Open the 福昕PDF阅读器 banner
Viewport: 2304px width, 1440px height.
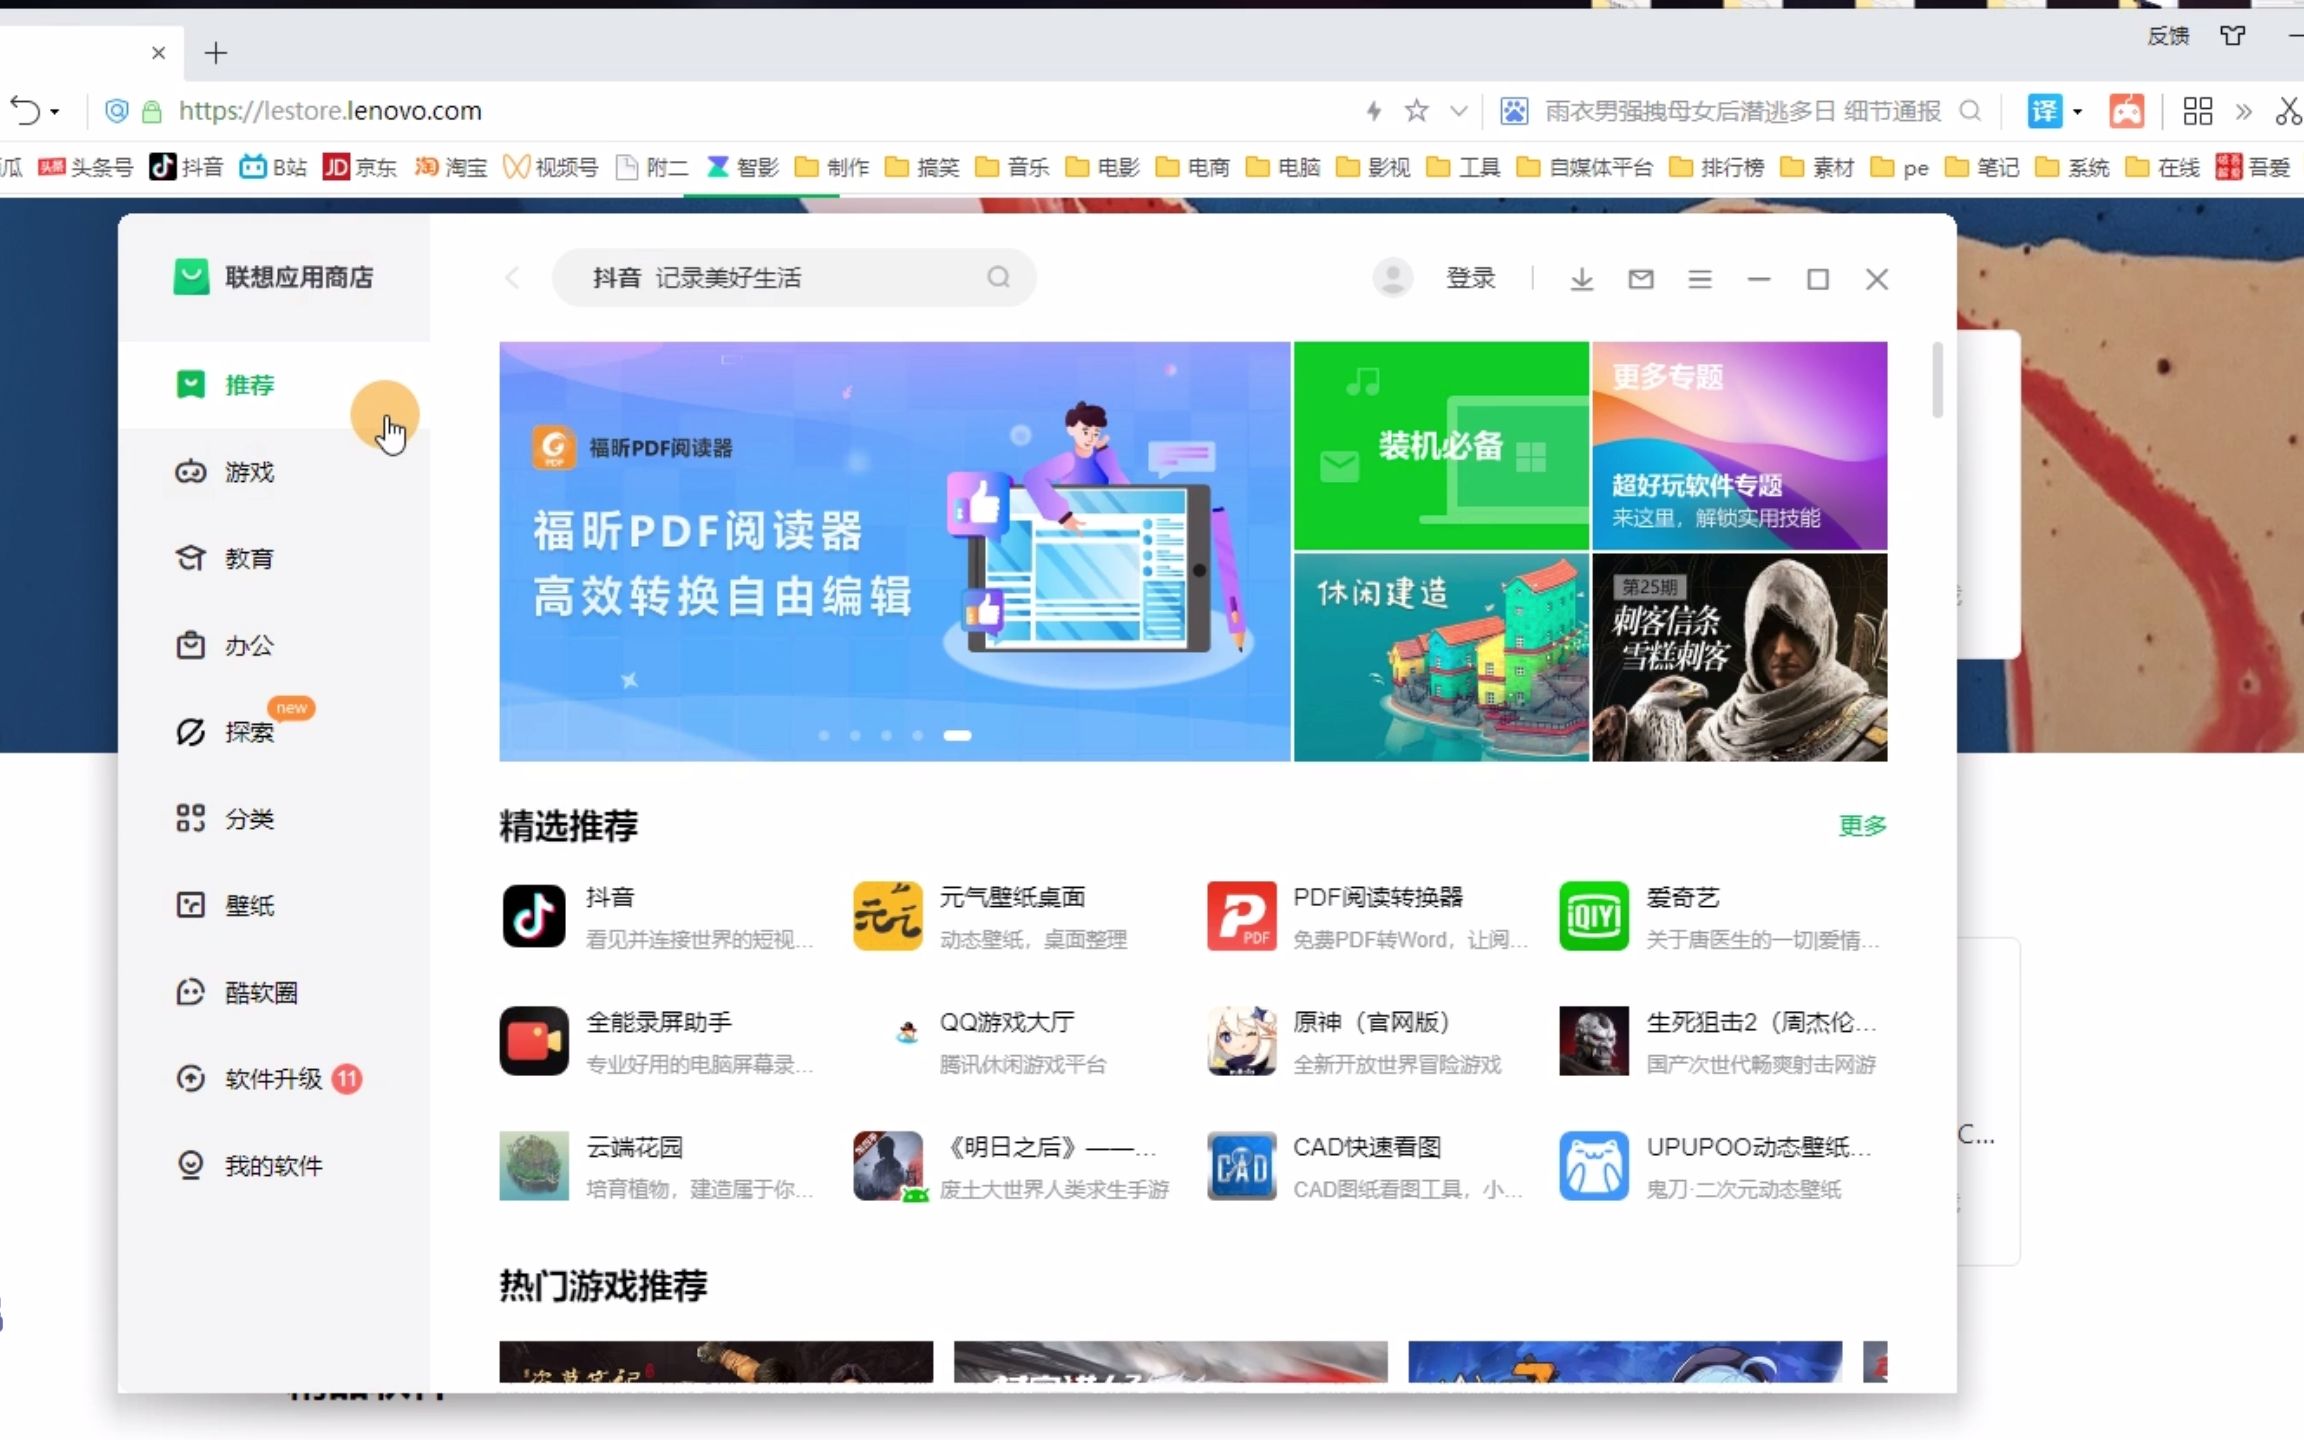point(895,552)
